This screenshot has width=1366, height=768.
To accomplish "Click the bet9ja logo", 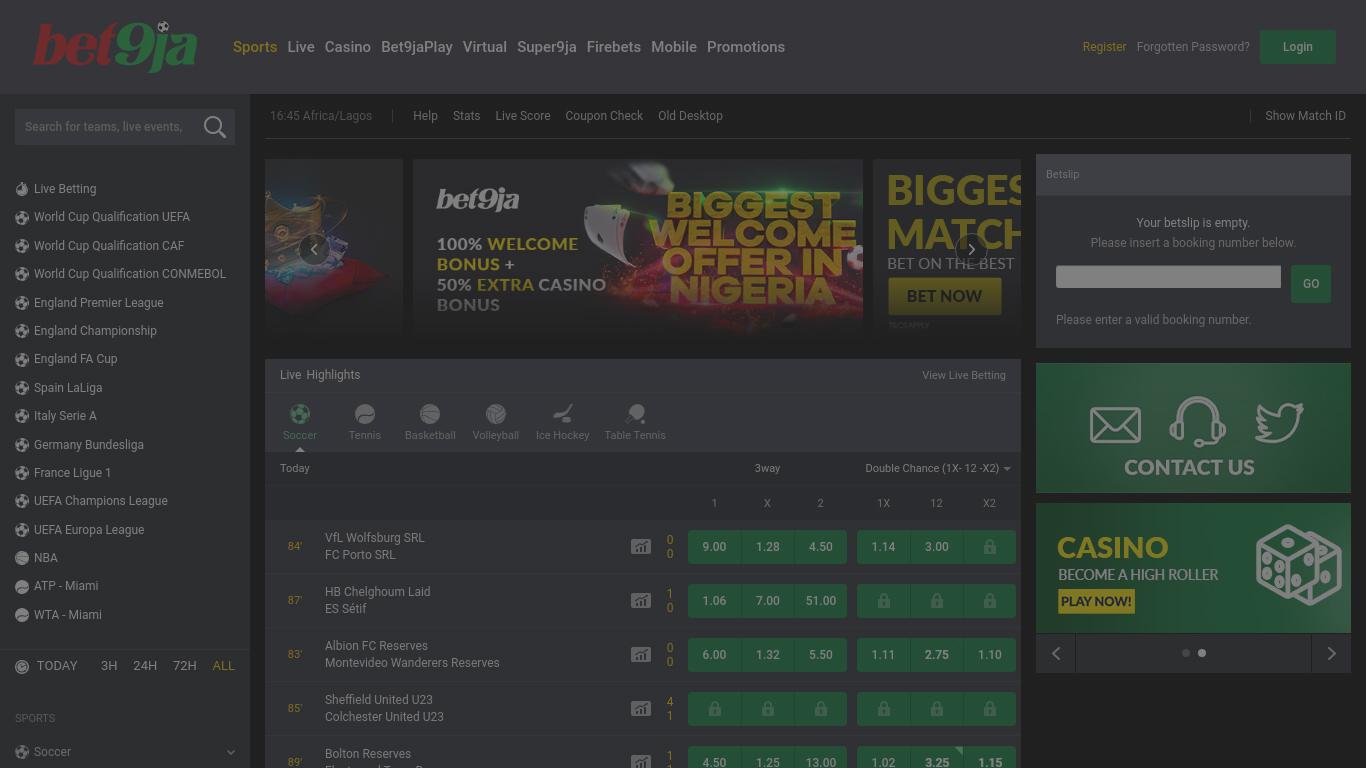I will point(115,47).
